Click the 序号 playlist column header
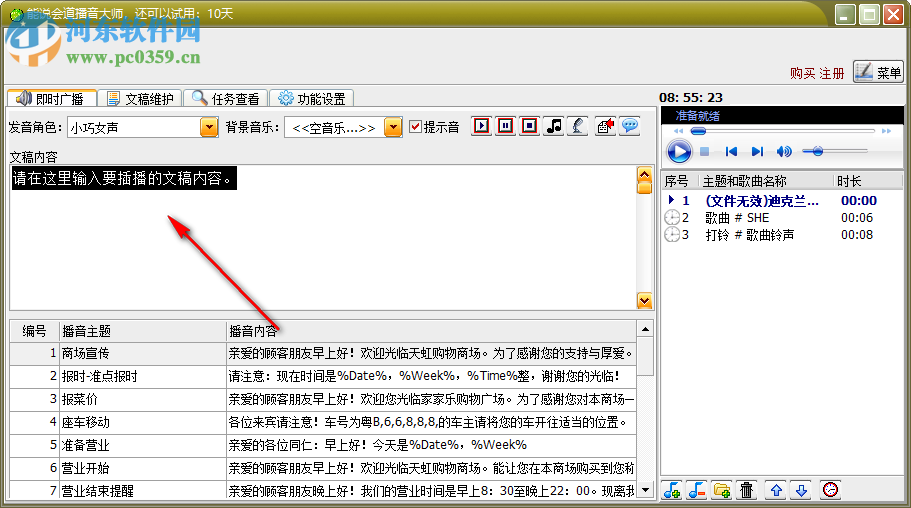The width and height of the screenshot is (911, 508). pos(680,181)
